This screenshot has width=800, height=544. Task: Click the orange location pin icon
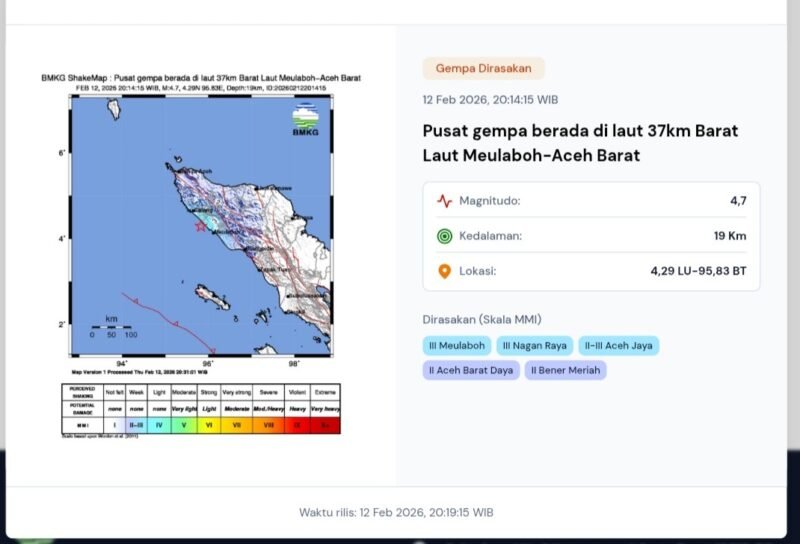pos(444,271)
